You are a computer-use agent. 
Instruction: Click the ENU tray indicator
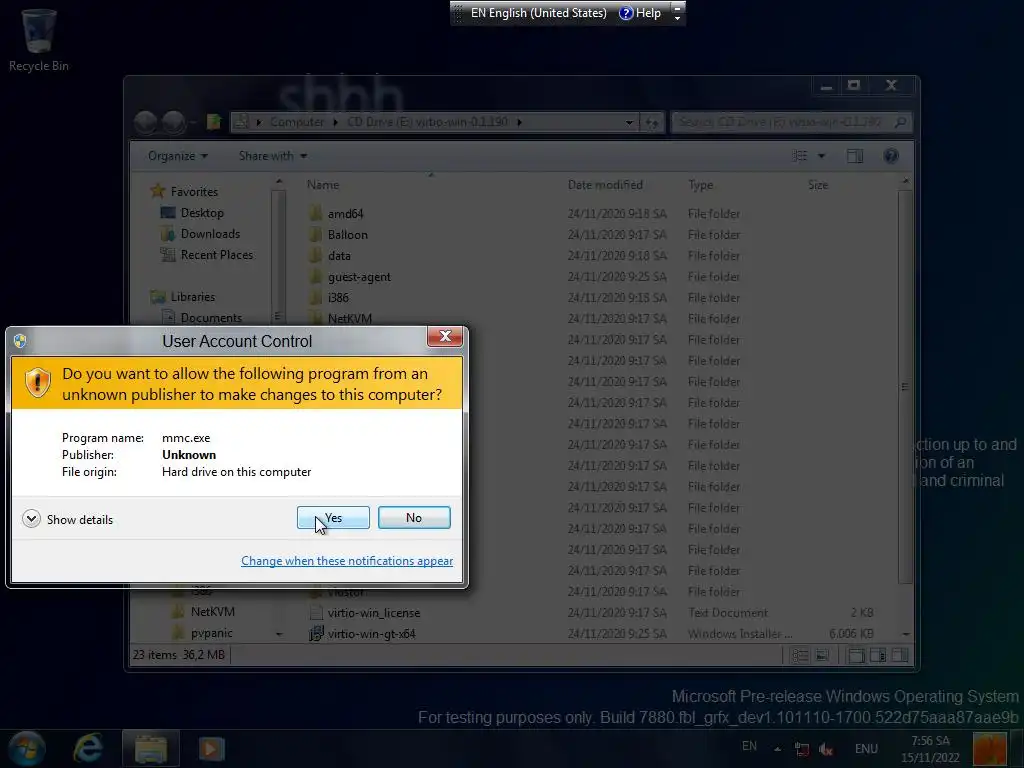click(866, 749)
